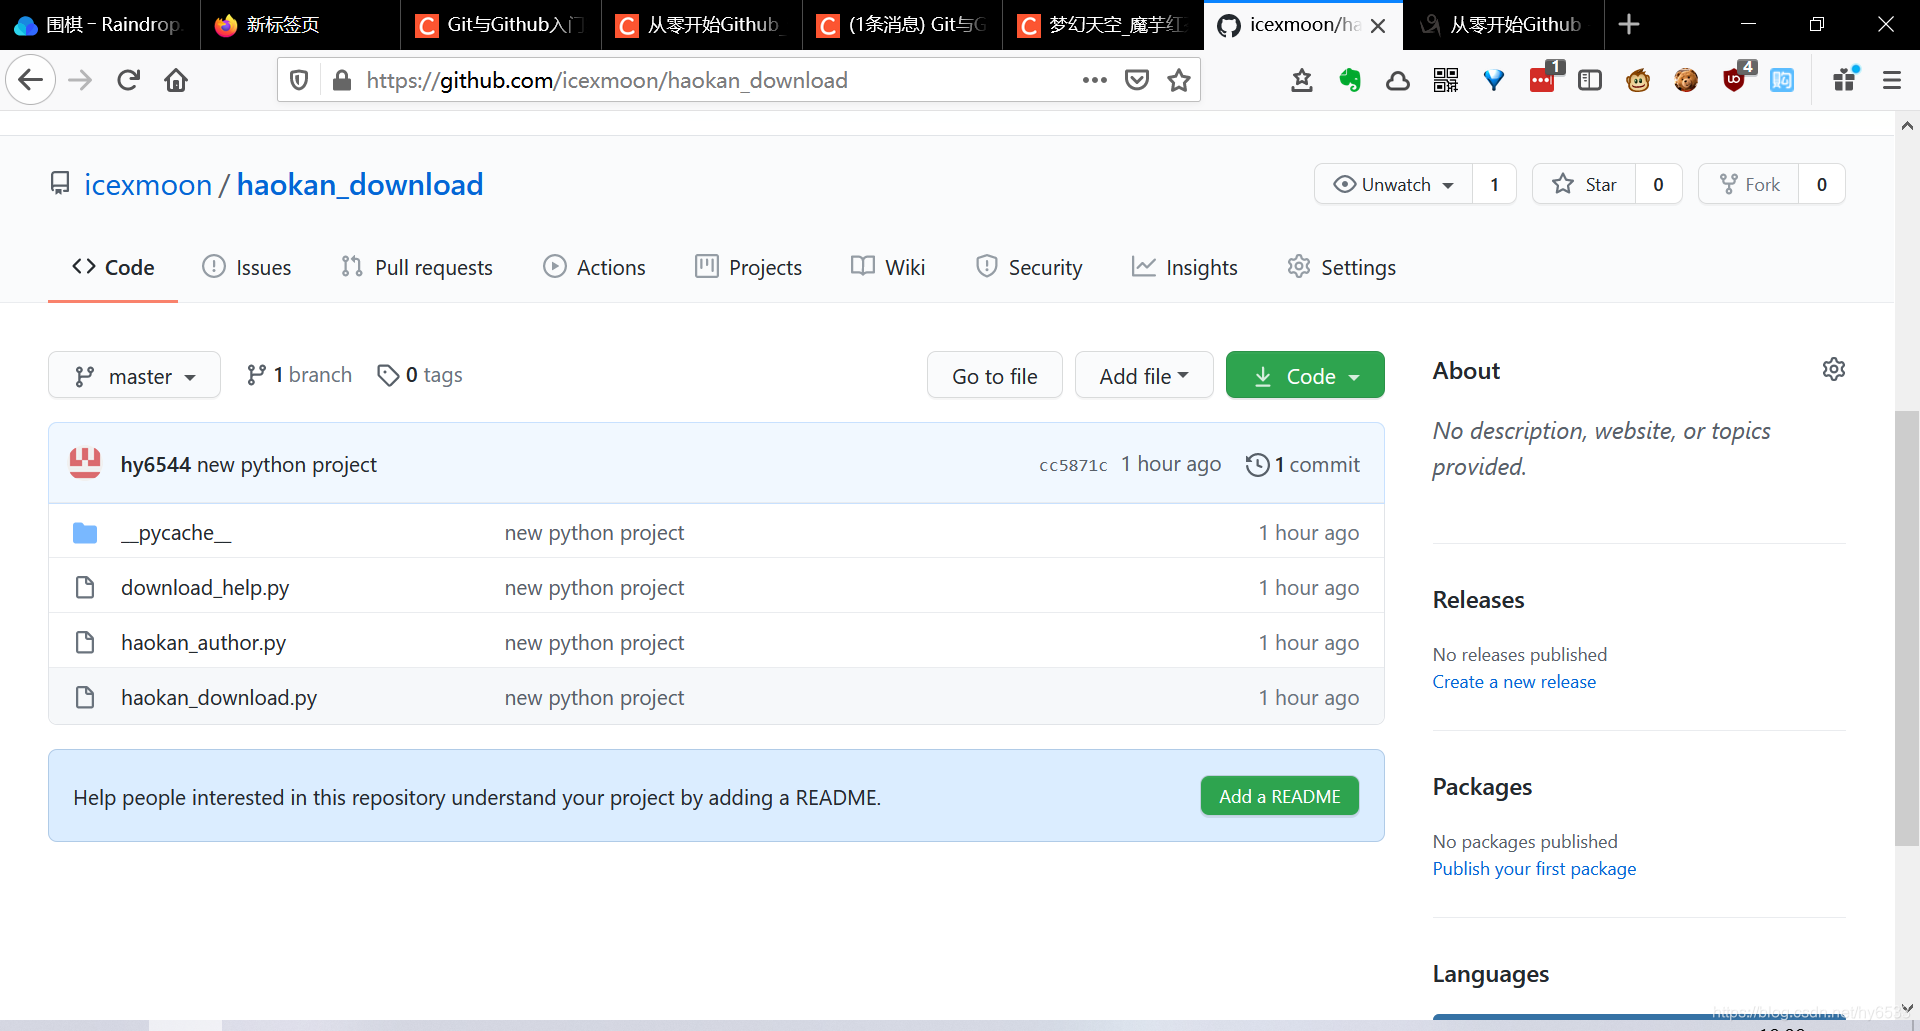Viewport: 1920px width, 1031px height.
Task: View the 0 tags link
Action: (x=420, y=375)
